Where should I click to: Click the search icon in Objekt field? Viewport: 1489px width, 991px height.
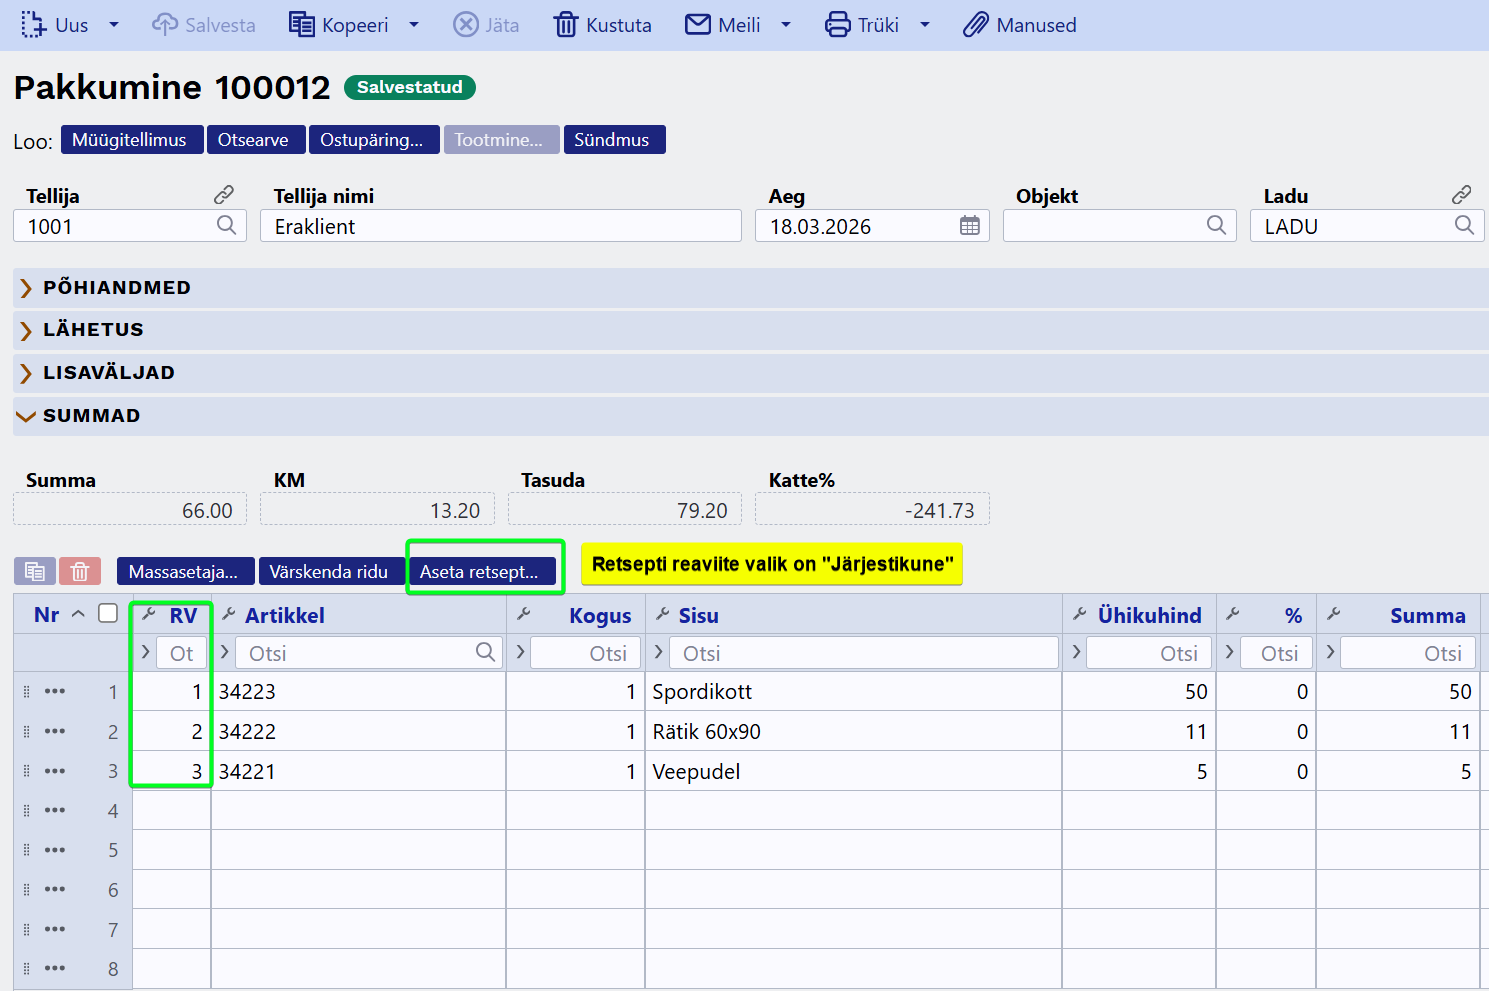1216,226
